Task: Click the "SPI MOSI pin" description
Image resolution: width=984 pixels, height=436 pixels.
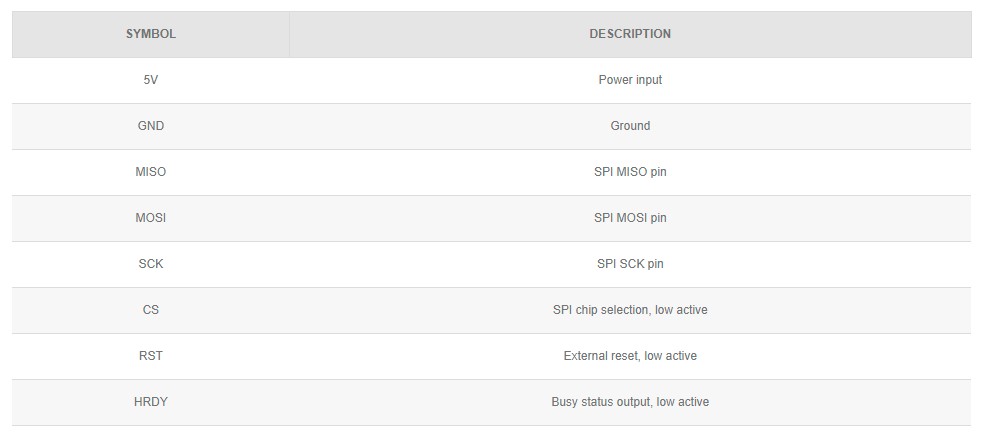Action: pyautogui.click(x=630, y=218)
